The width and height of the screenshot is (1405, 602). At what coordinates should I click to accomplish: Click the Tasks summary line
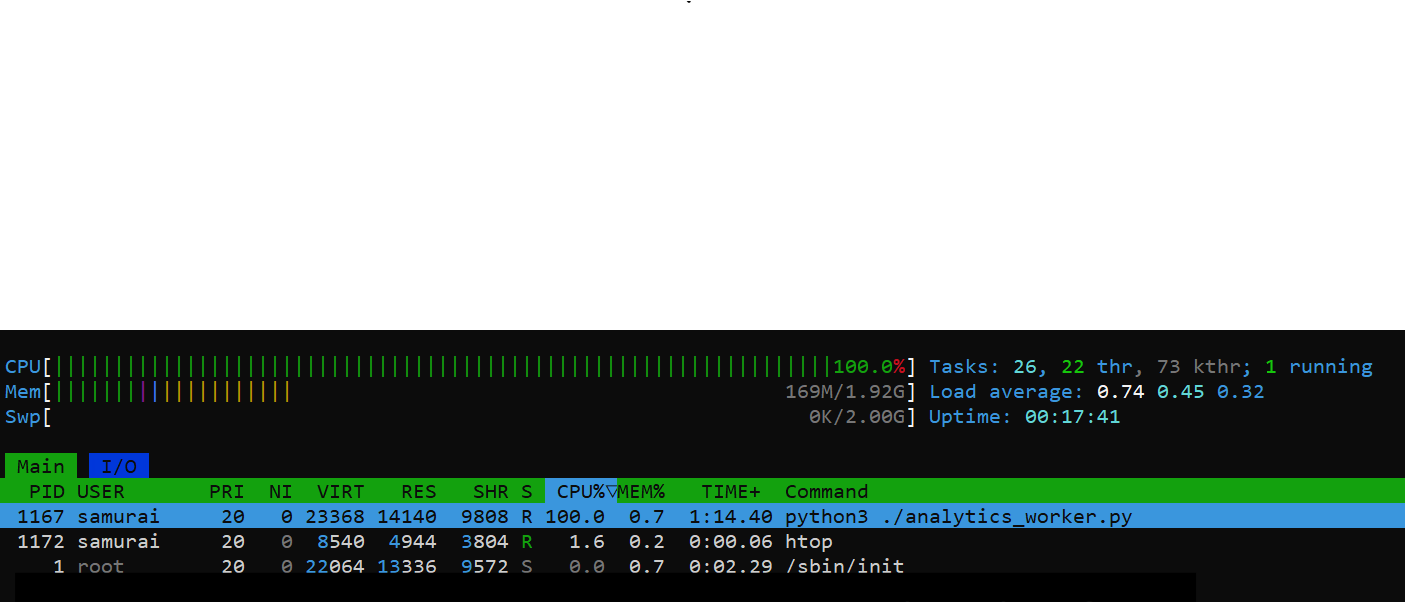[1151, 367]
